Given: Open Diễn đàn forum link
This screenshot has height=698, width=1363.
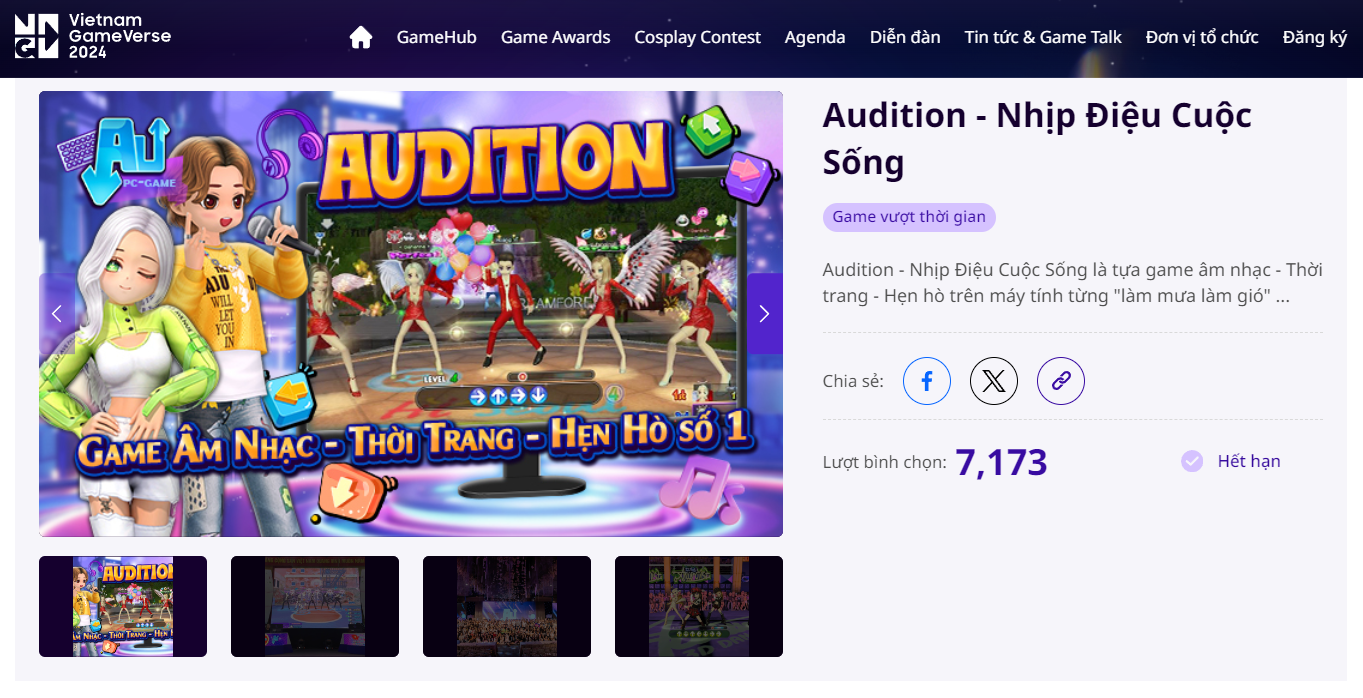Looking at the screenshot, I should point(905,37).
